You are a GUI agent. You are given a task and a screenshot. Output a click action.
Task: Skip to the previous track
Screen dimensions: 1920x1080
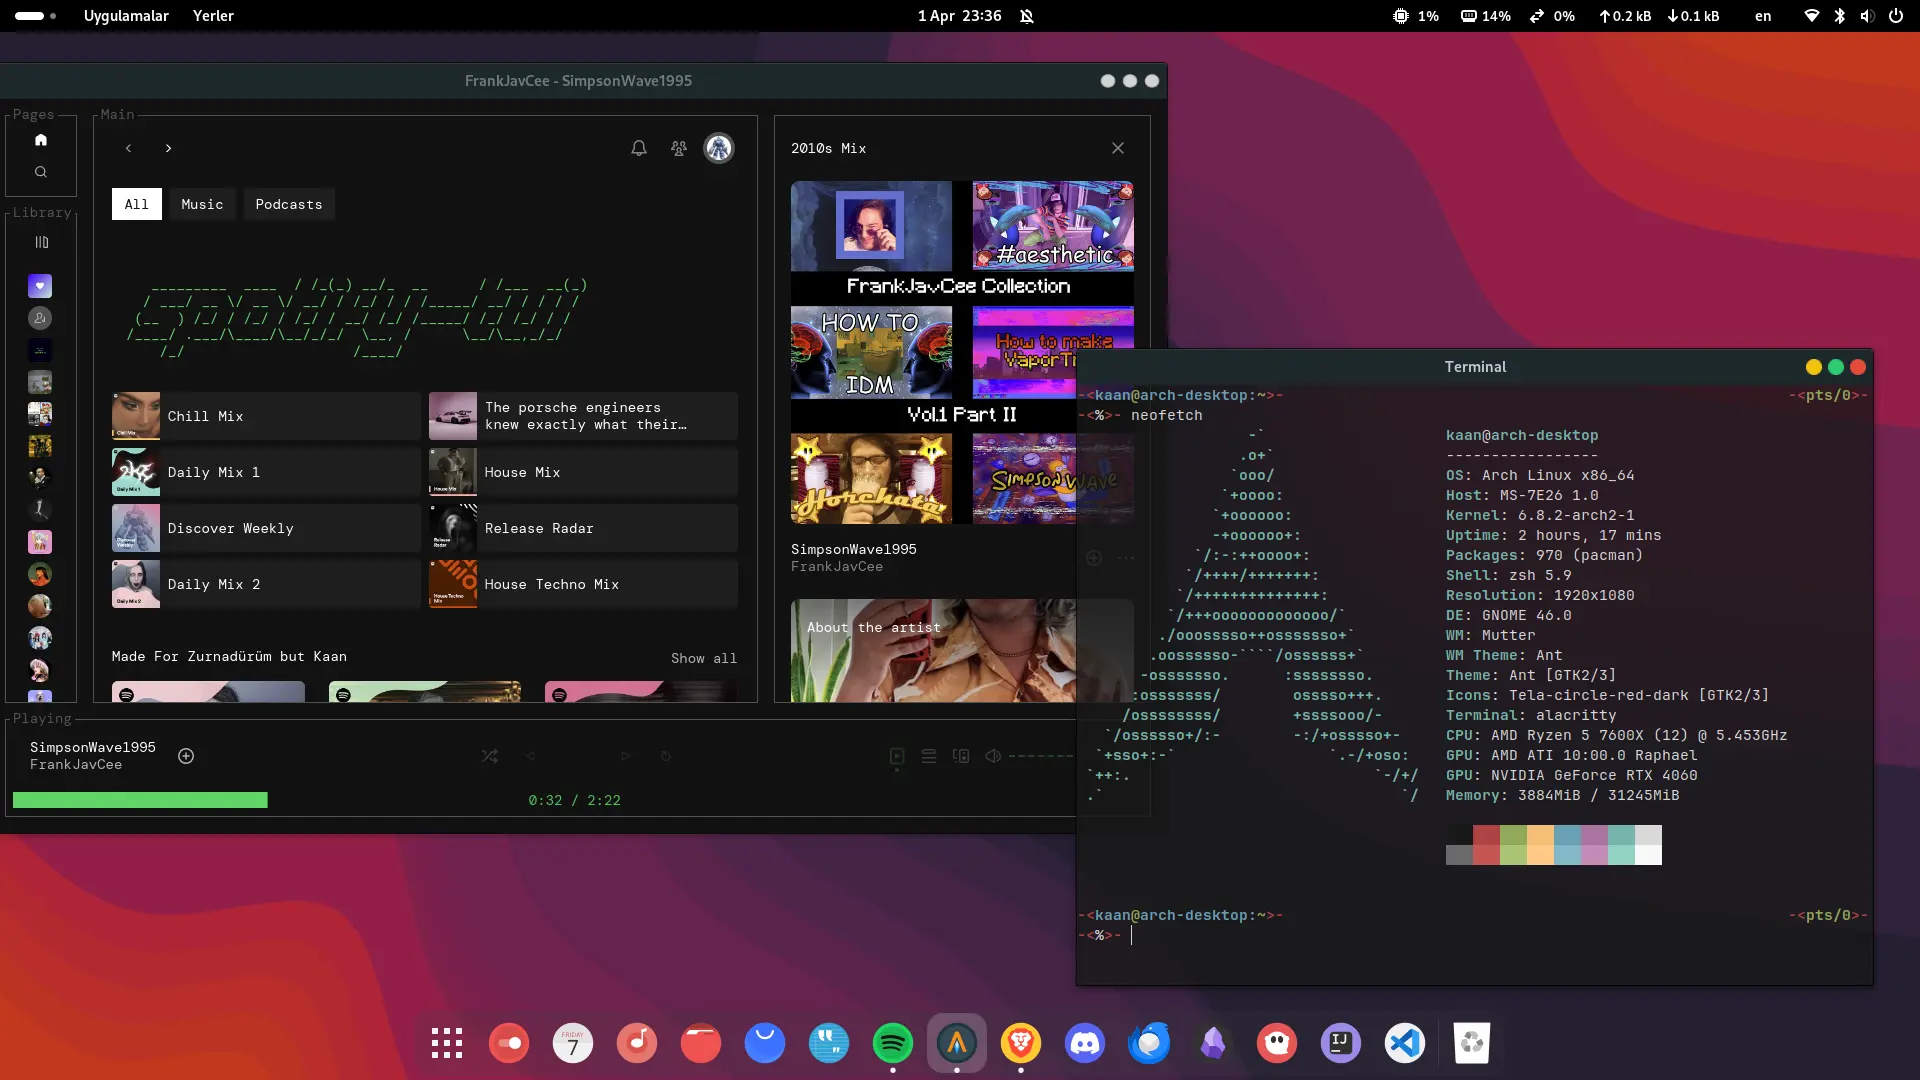click(531, 756)
